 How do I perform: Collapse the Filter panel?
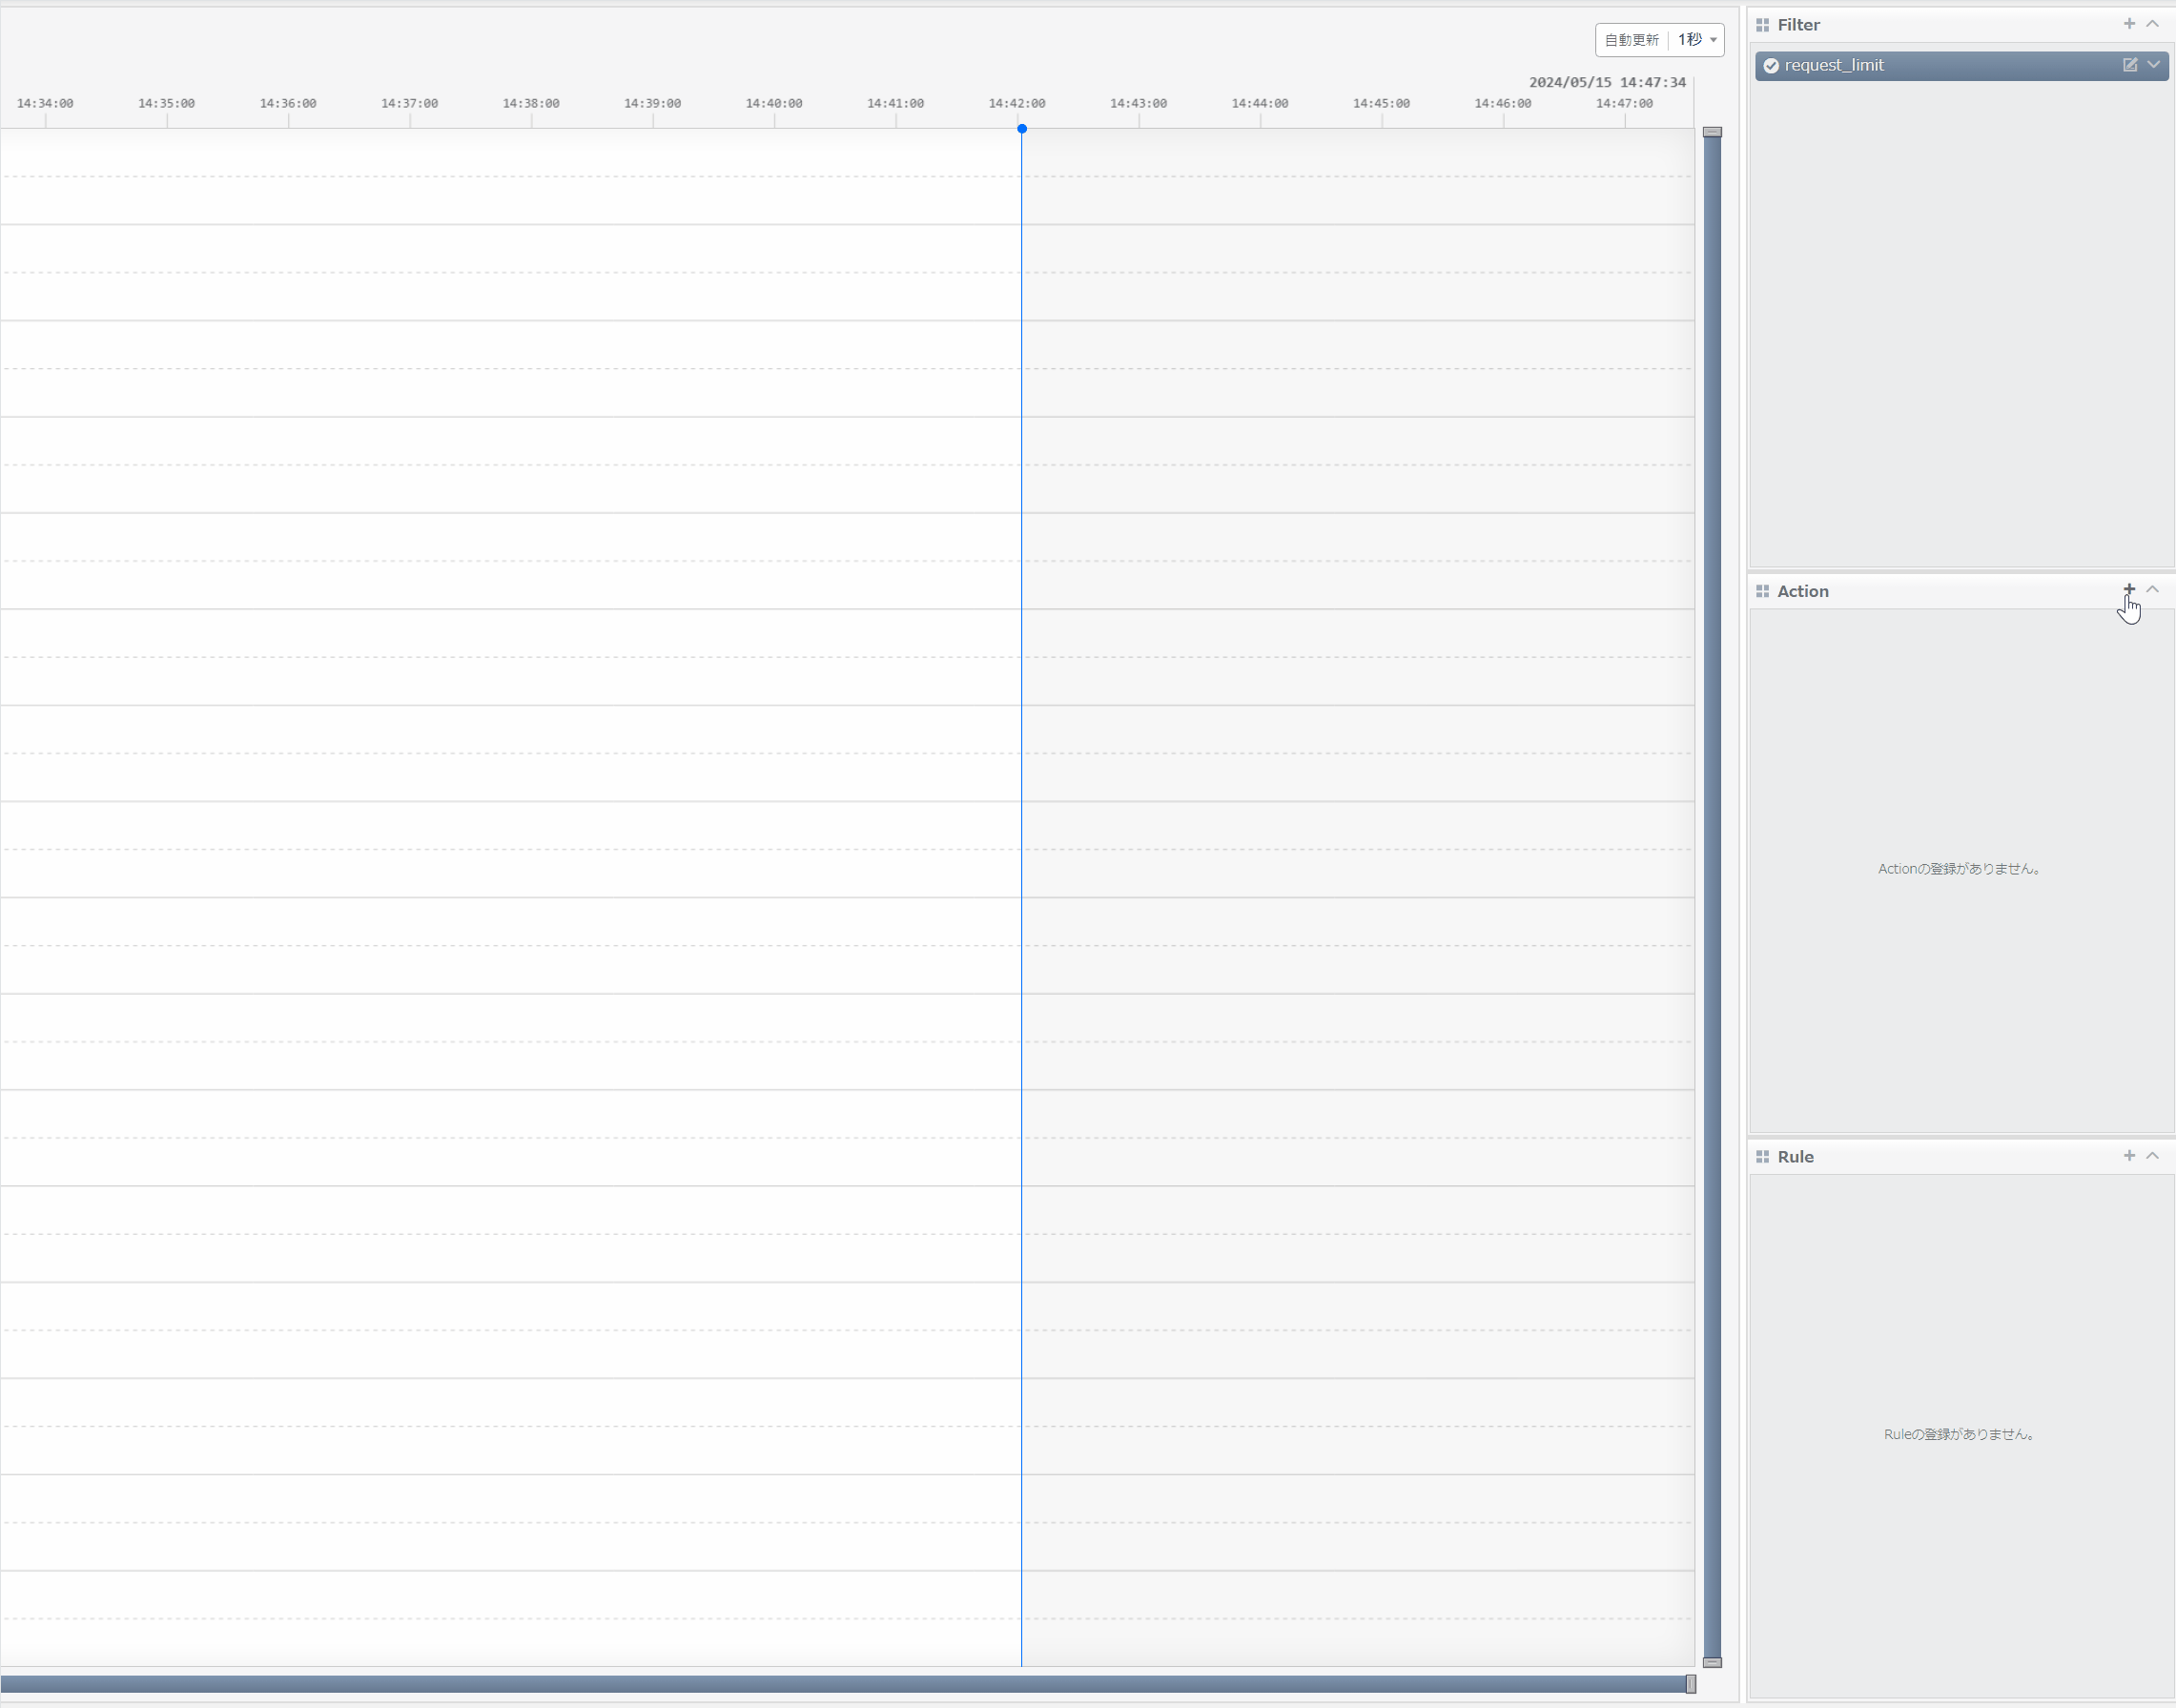2153,24
